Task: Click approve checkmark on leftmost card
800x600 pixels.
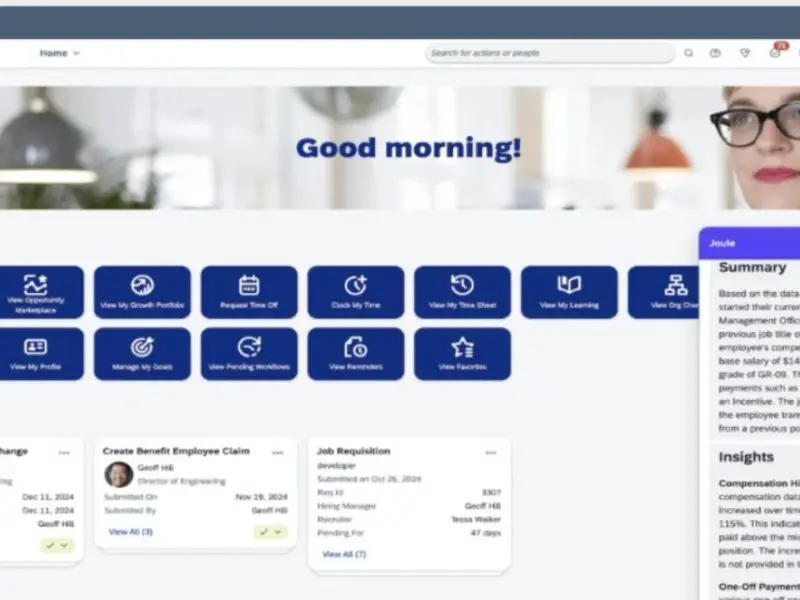Action: tap(50, 545)
